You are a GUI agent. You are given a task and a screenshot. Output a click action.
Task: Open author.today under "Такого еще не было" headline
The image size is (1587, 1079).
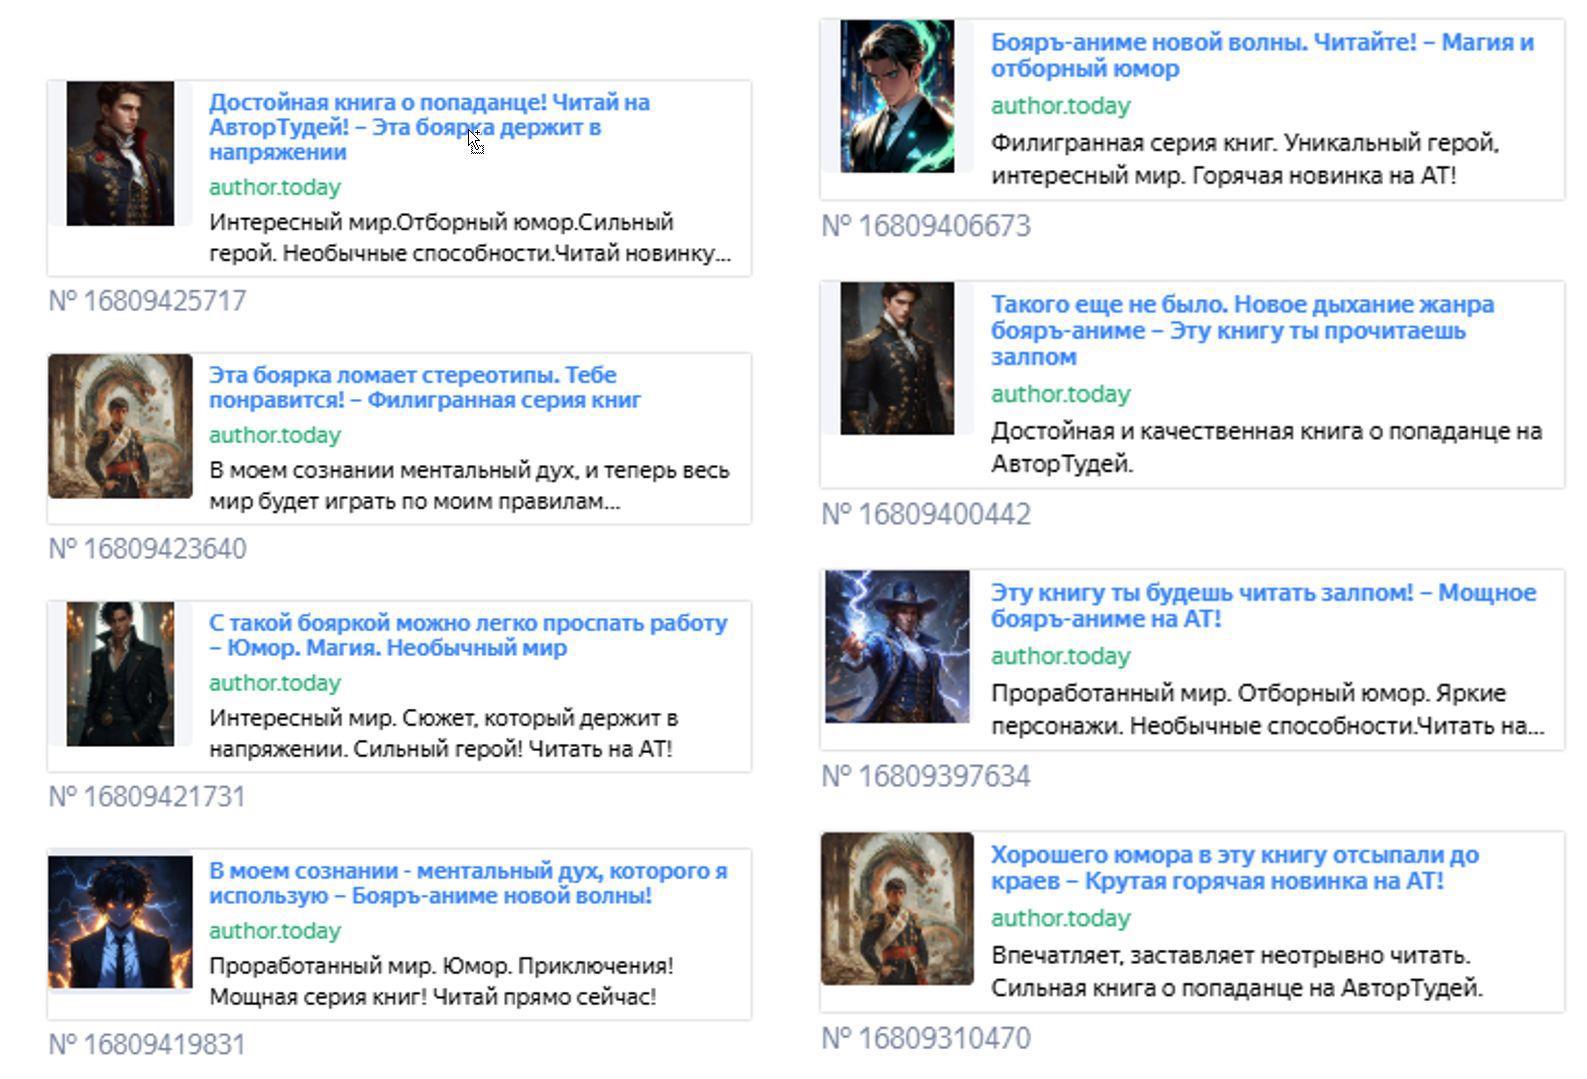1061,394
